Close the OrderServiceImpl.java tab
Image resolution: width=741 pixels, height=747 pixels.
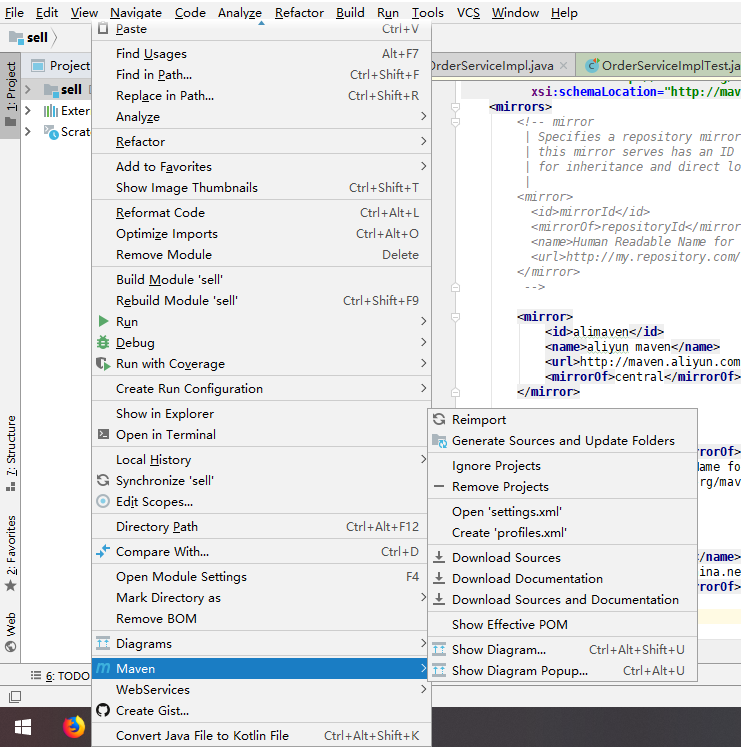564,66
